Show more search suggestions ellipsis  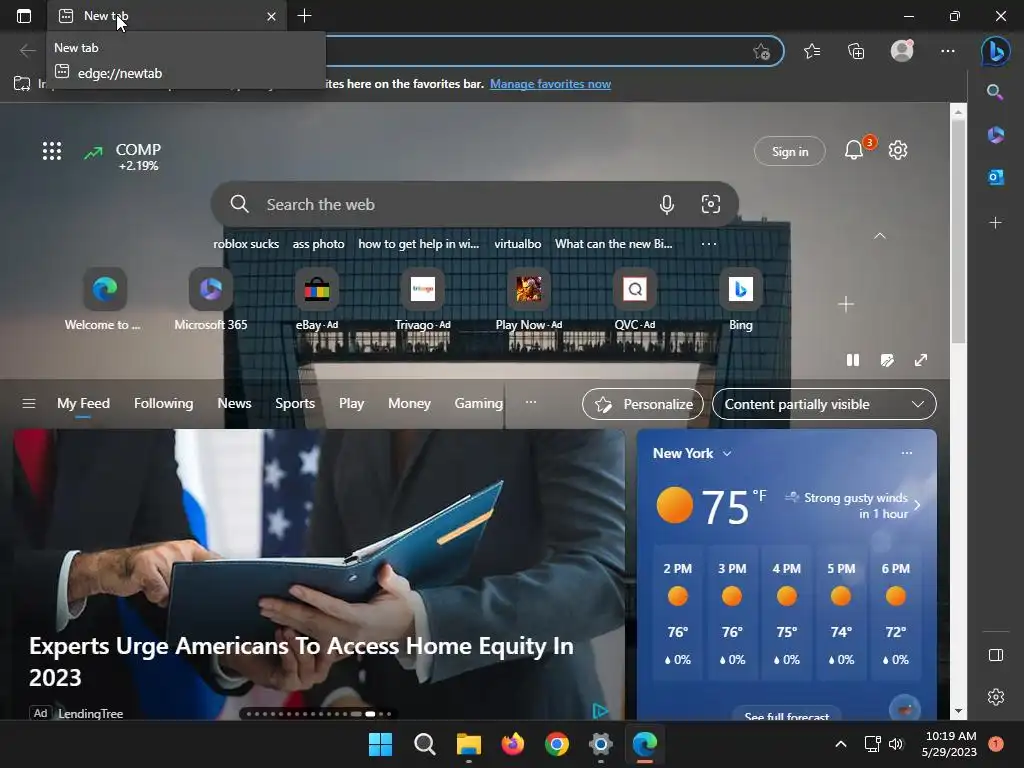(x=709, y=244)
